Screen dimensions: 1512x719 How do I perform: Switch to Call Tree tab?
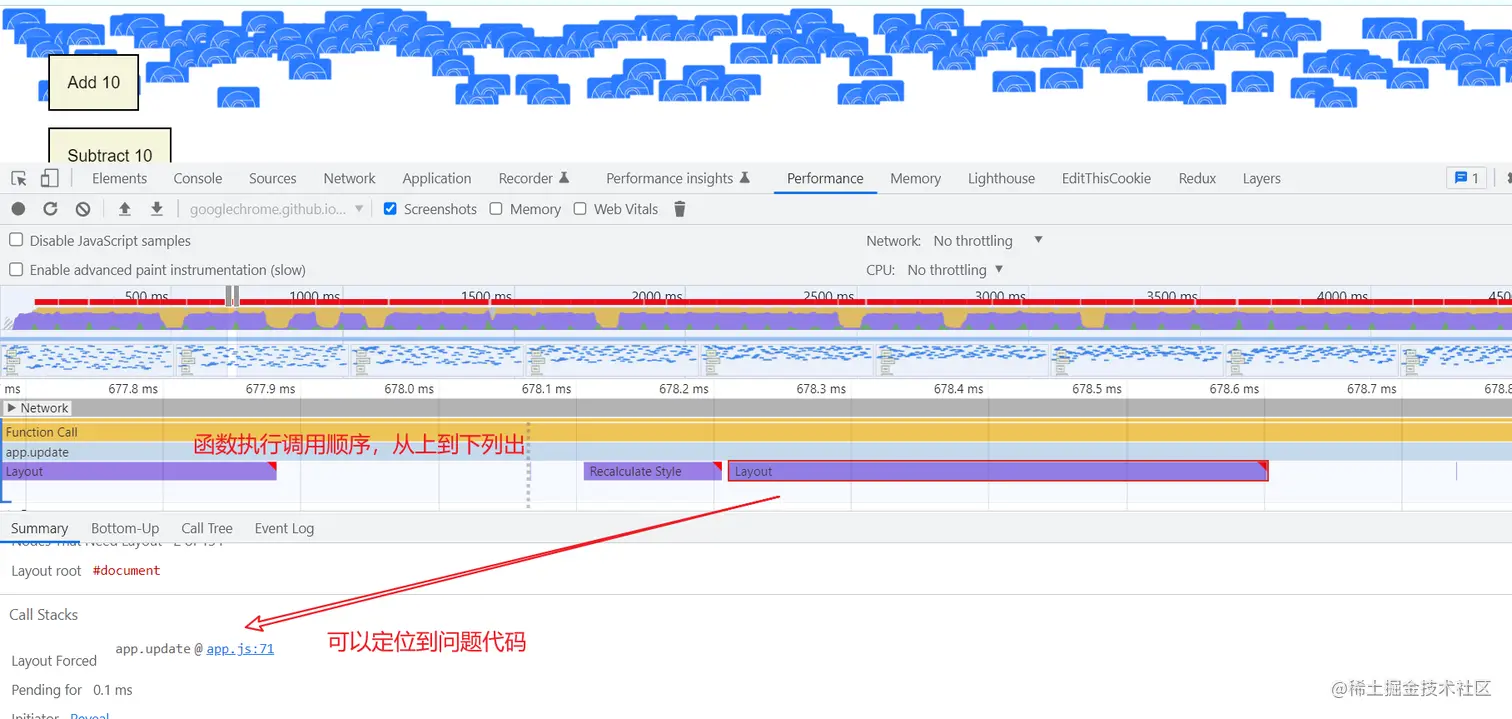tap(207, 528)
